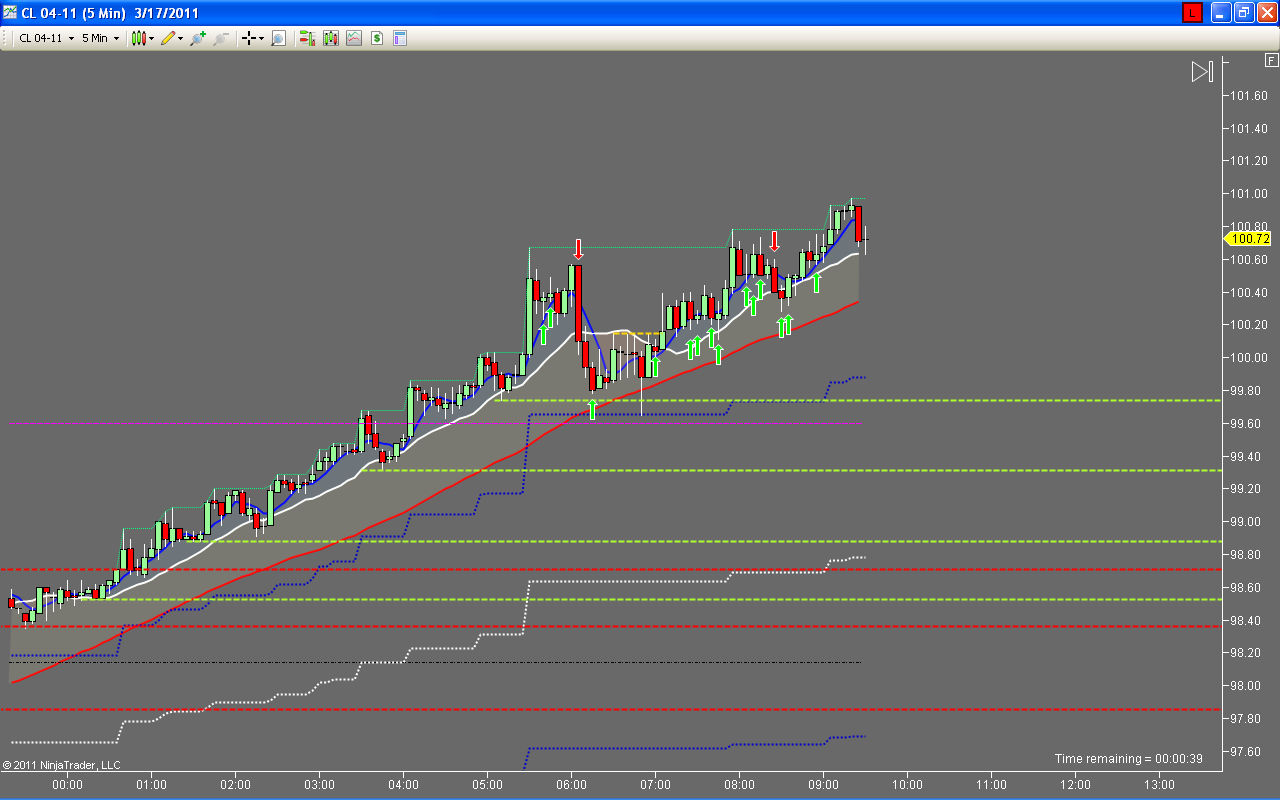Viewport: 1280px width, 800px height.
Task: Open the chart style candlestick menu
Action: (x=142, y=38)
